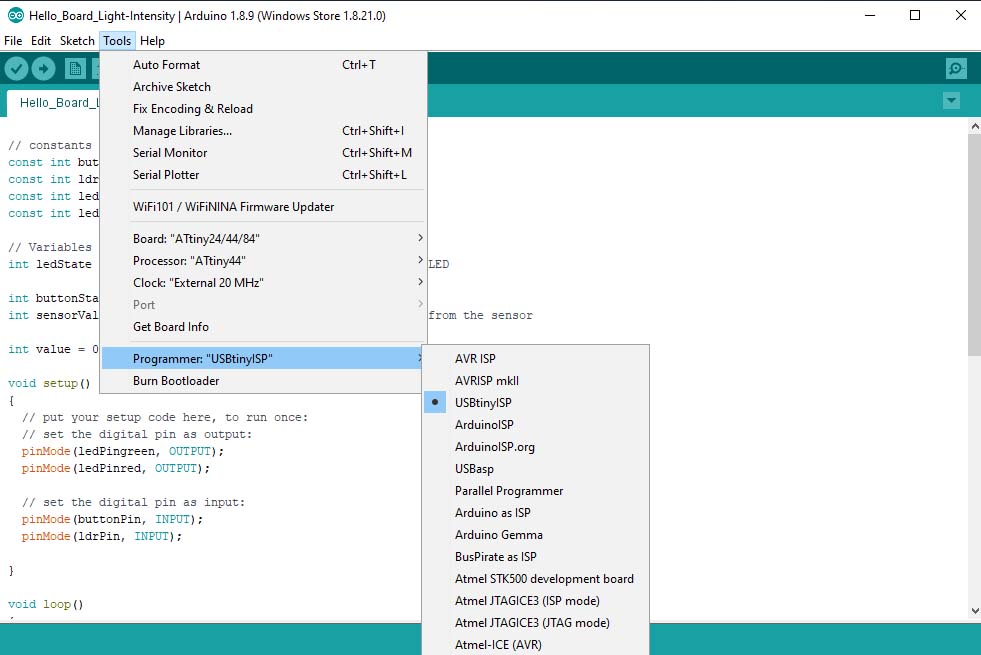Click the editor scrollbar up arrow
Screen dimensions: 981x655
(974, 126)
